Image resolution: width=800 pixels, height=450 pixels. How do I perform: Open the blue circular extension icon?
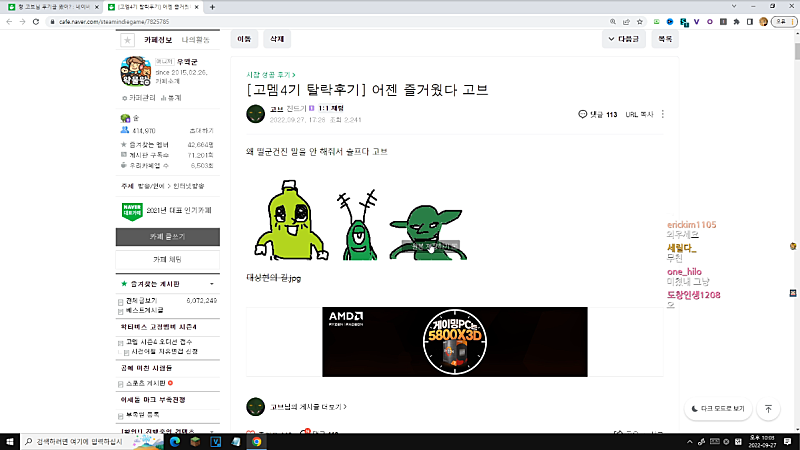(670, 22)
